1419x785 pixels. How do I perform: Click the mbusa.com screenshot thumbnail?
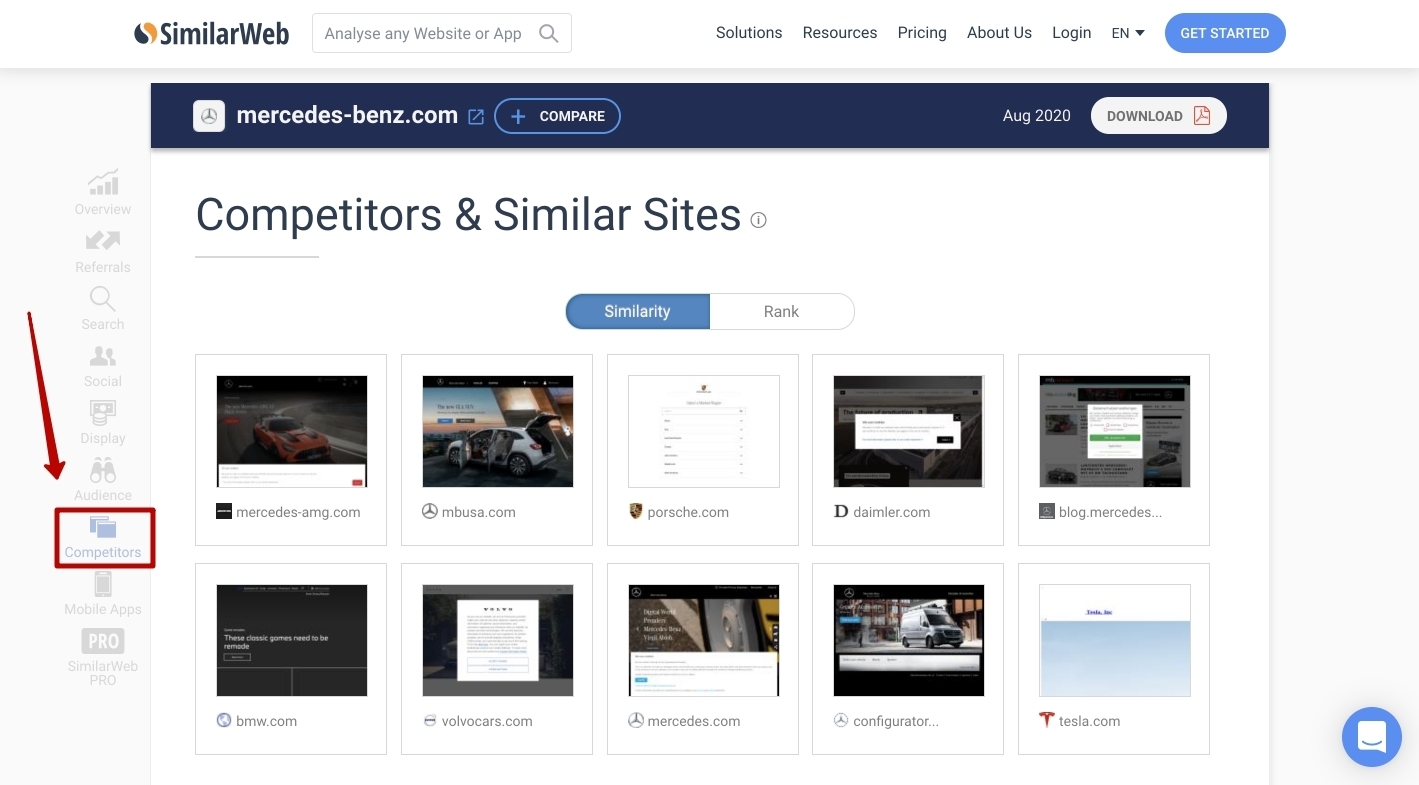[498, 431]
